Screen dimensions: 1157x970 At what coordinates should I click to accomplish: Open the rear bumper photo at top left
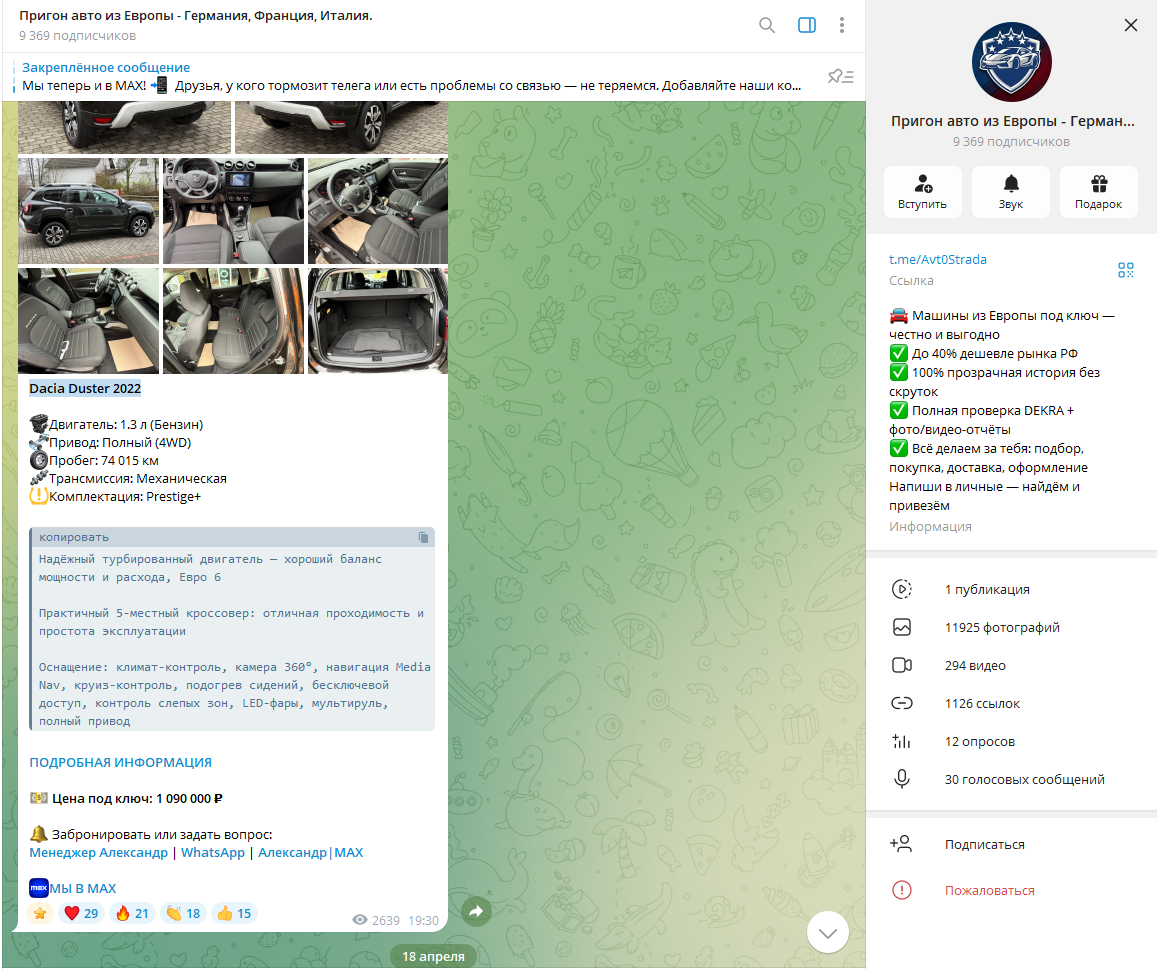[124, 128]
